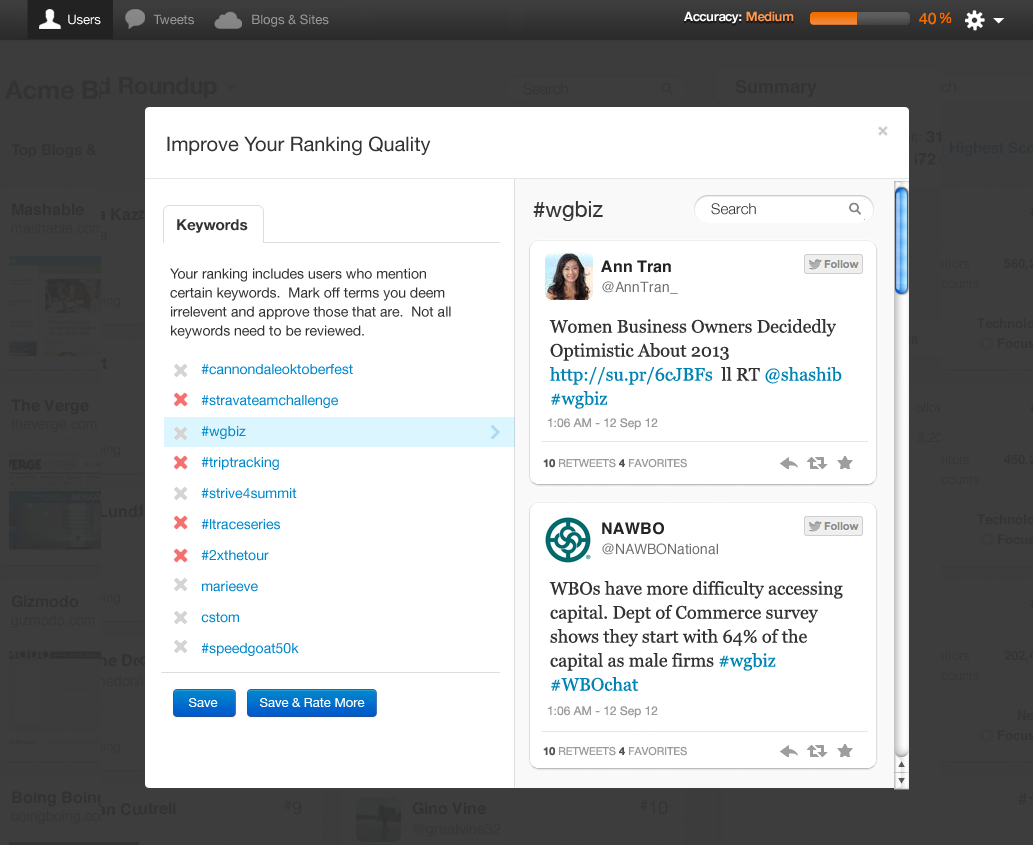Viewport: 1033px width, 845px height.
Task: Open the su.pr link in Ann's tweet
Action: 631,375
